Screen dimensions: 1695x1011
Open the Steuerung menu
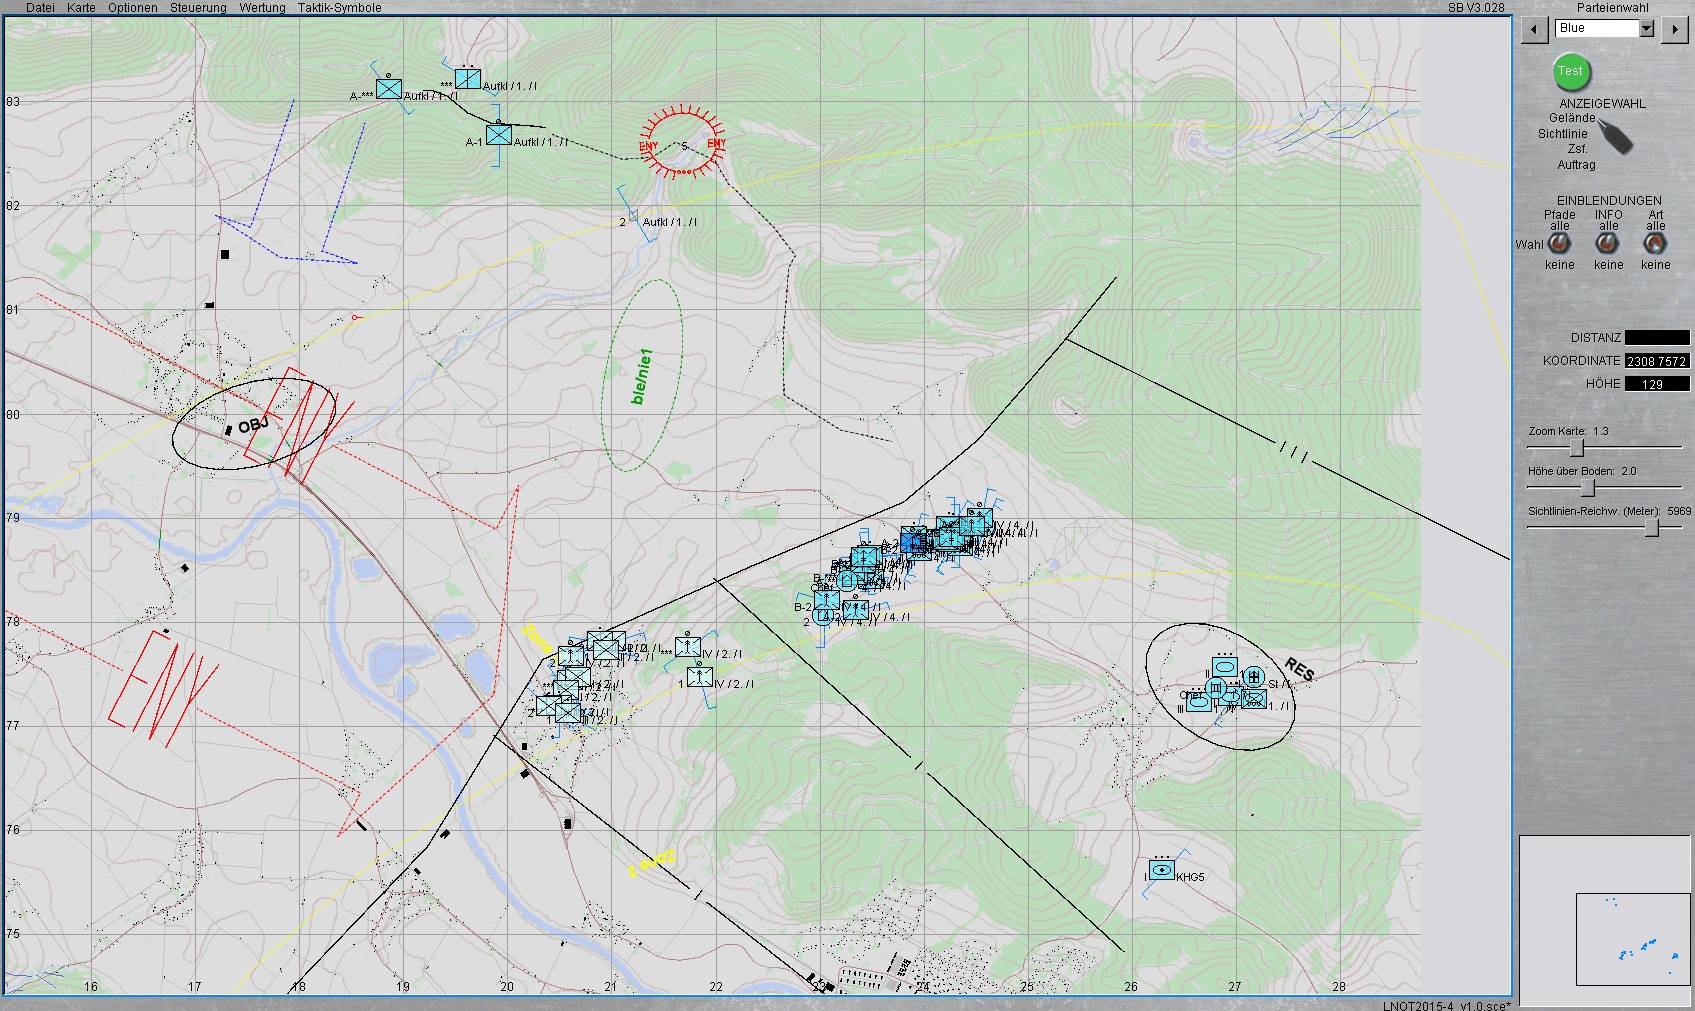click(x=198, y=8)
